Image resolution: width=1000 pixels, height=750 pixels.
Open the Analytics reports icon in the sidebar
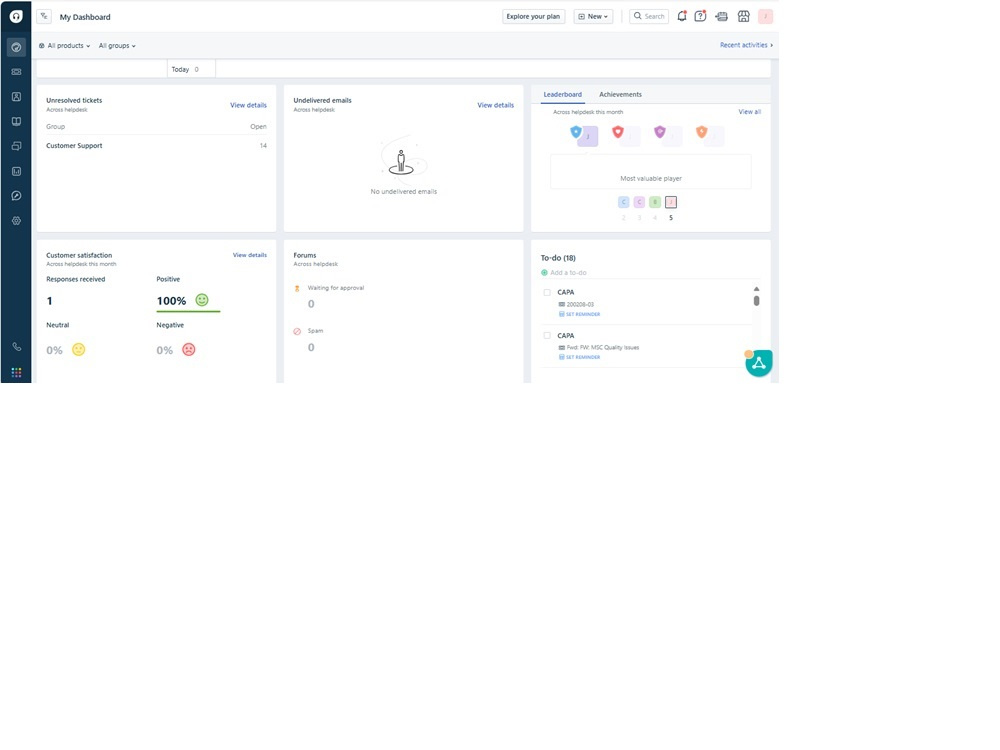coord(17,171)
